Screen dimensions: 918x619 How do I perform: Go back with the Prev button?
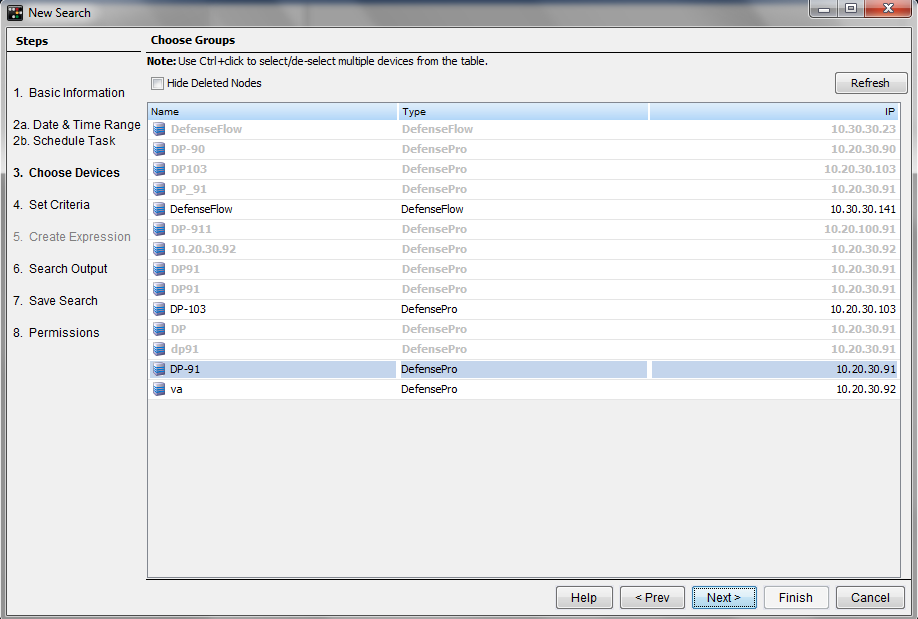pos(652,598)
